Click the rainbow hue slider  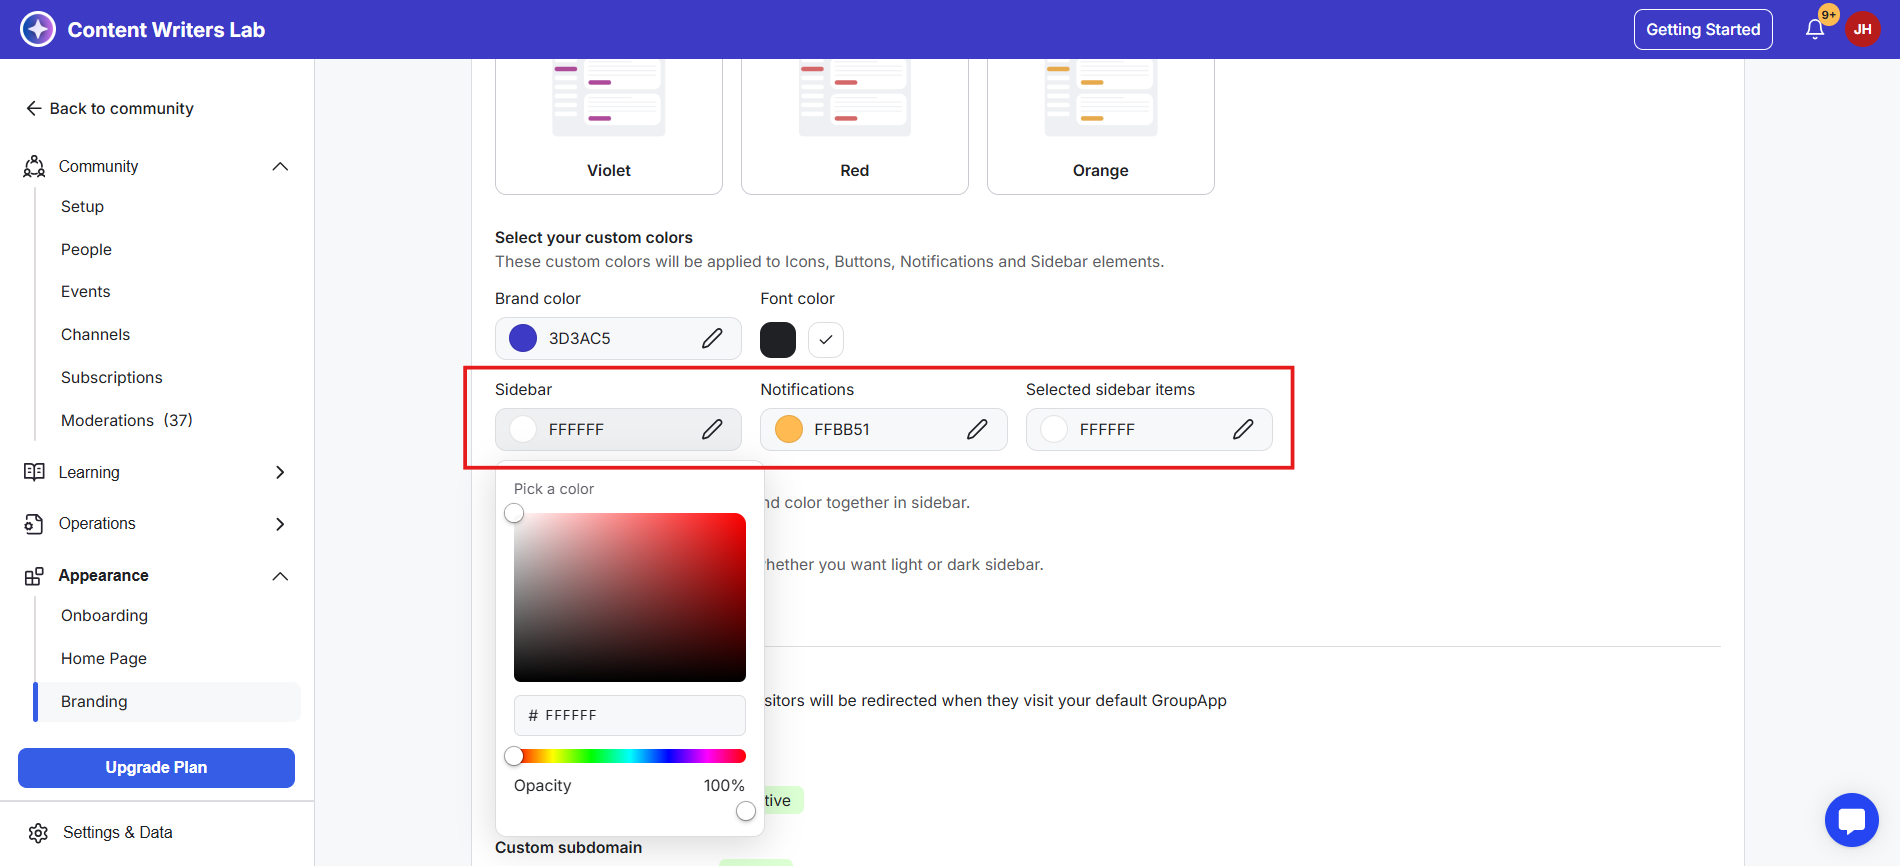pos(630,756)
